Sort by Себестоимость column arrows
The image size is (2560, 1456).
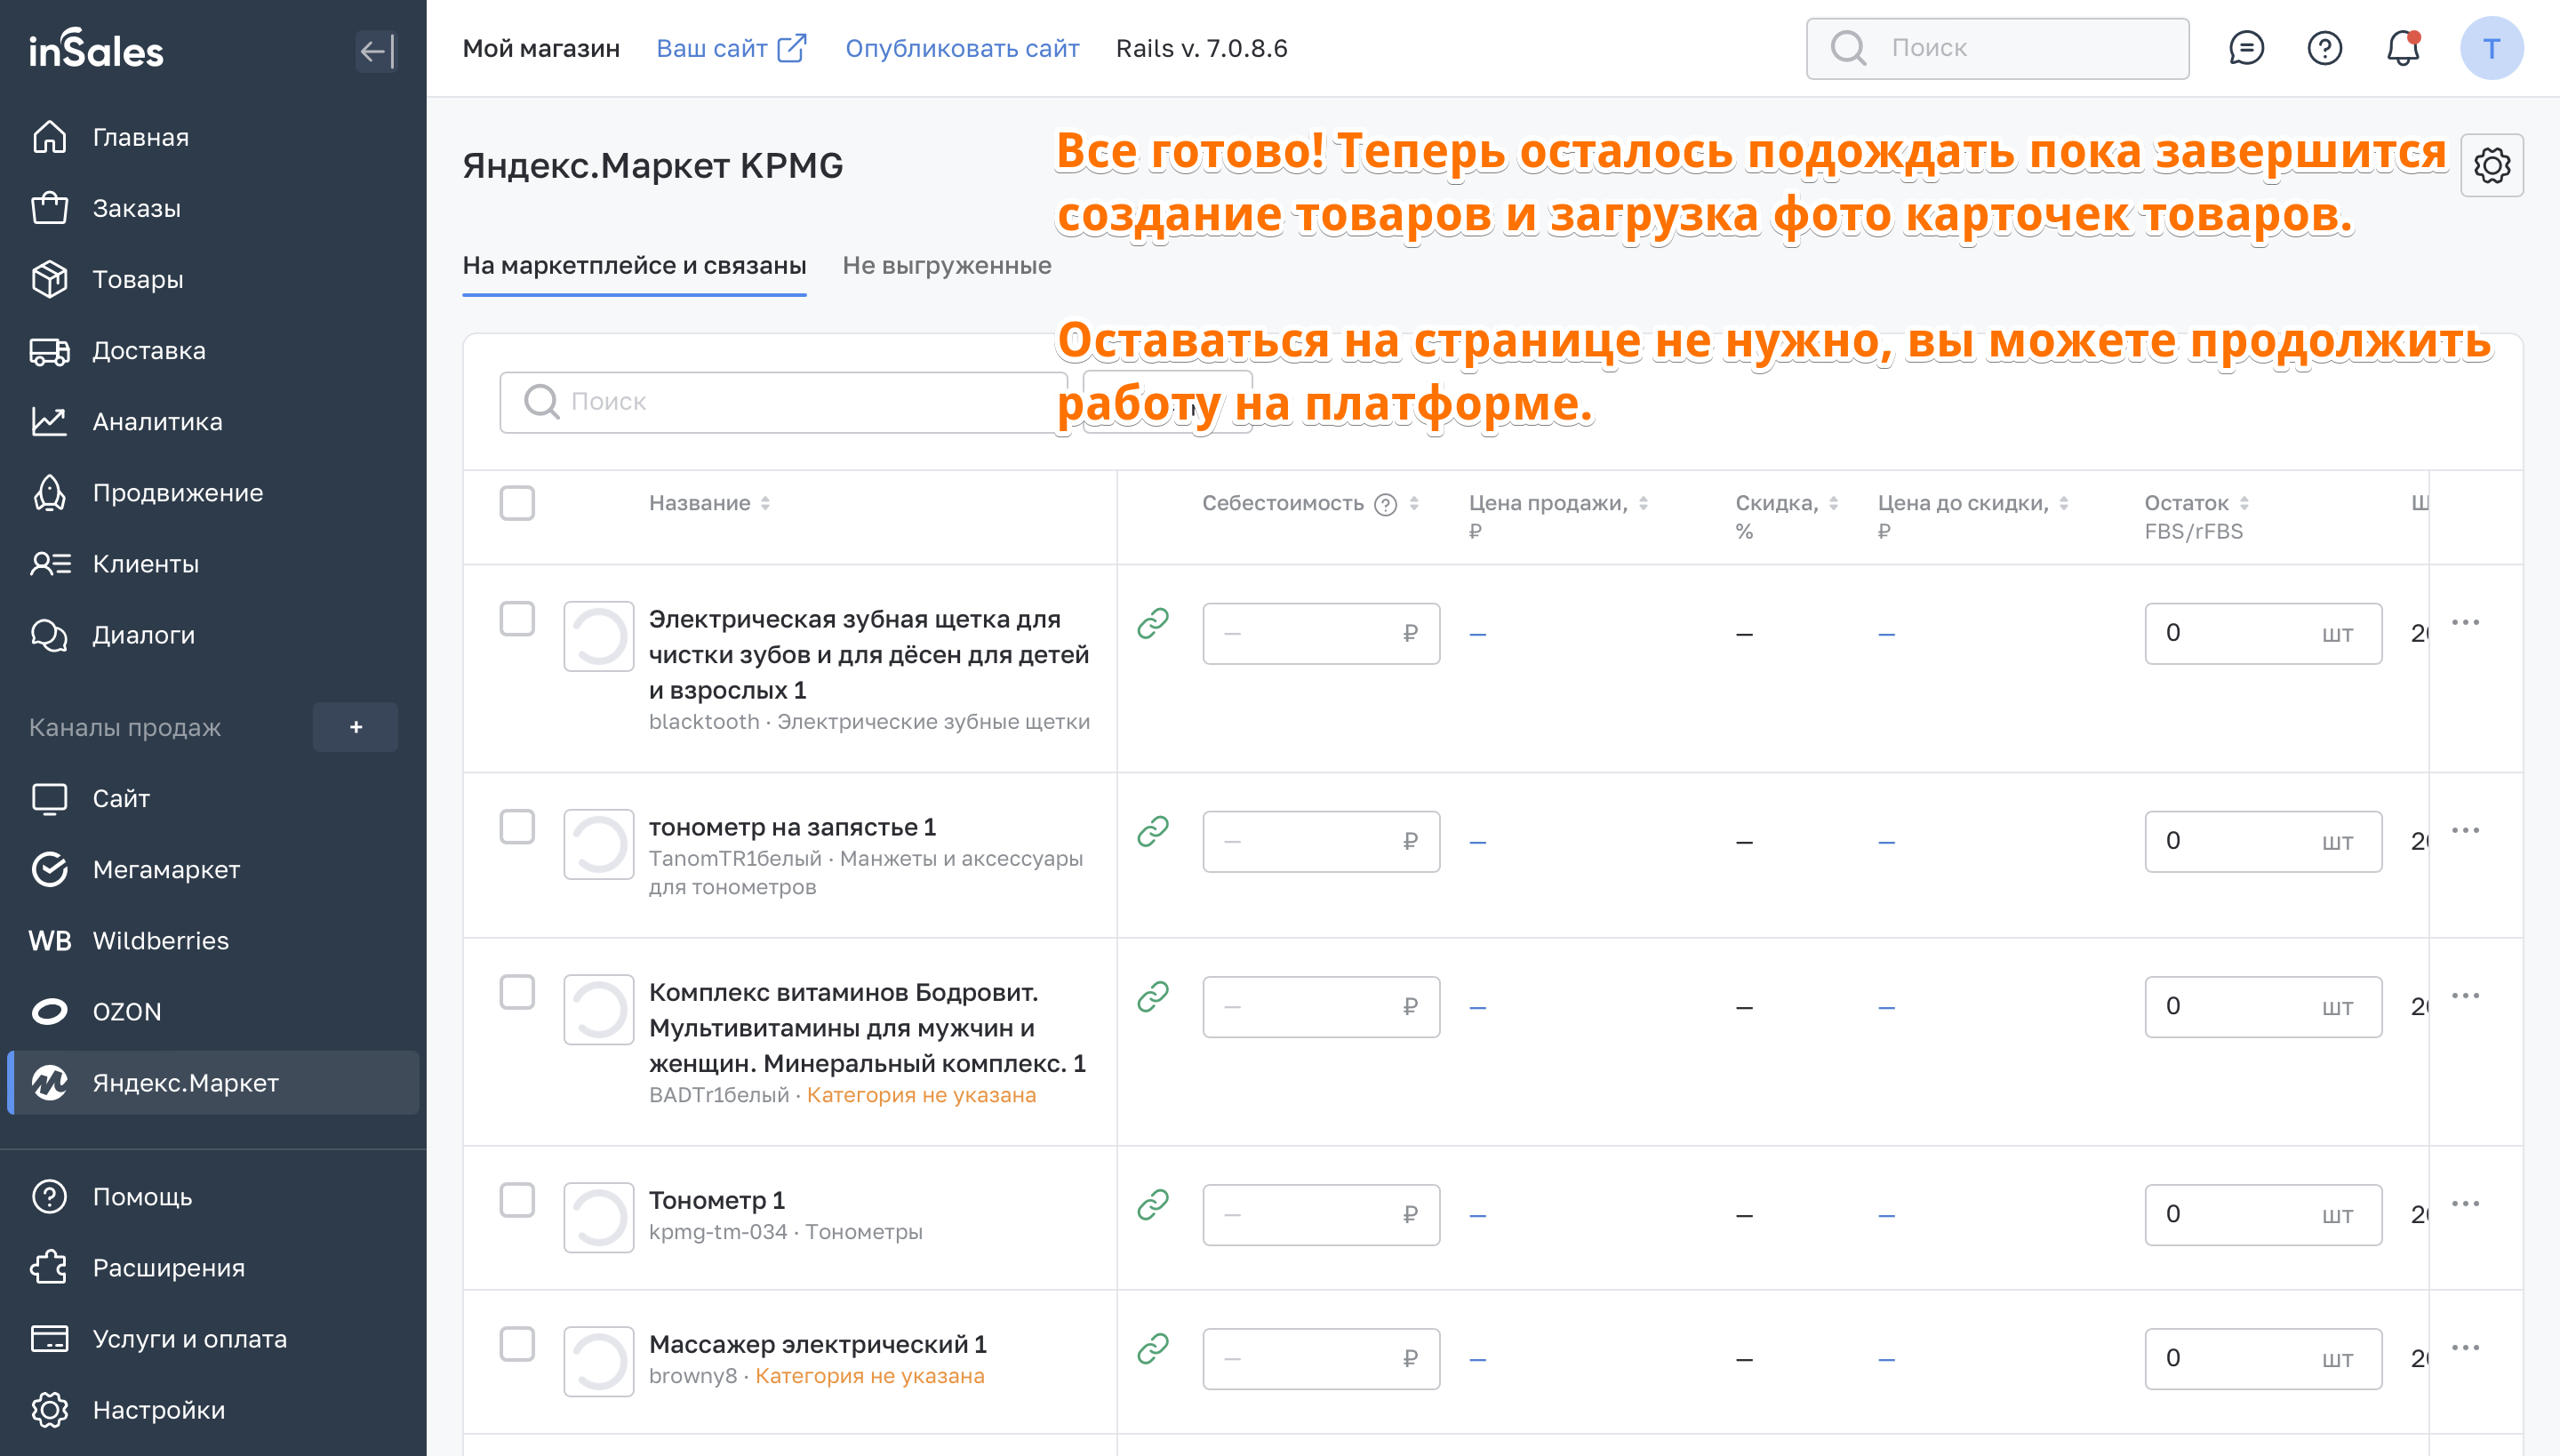pos(1414,503)
